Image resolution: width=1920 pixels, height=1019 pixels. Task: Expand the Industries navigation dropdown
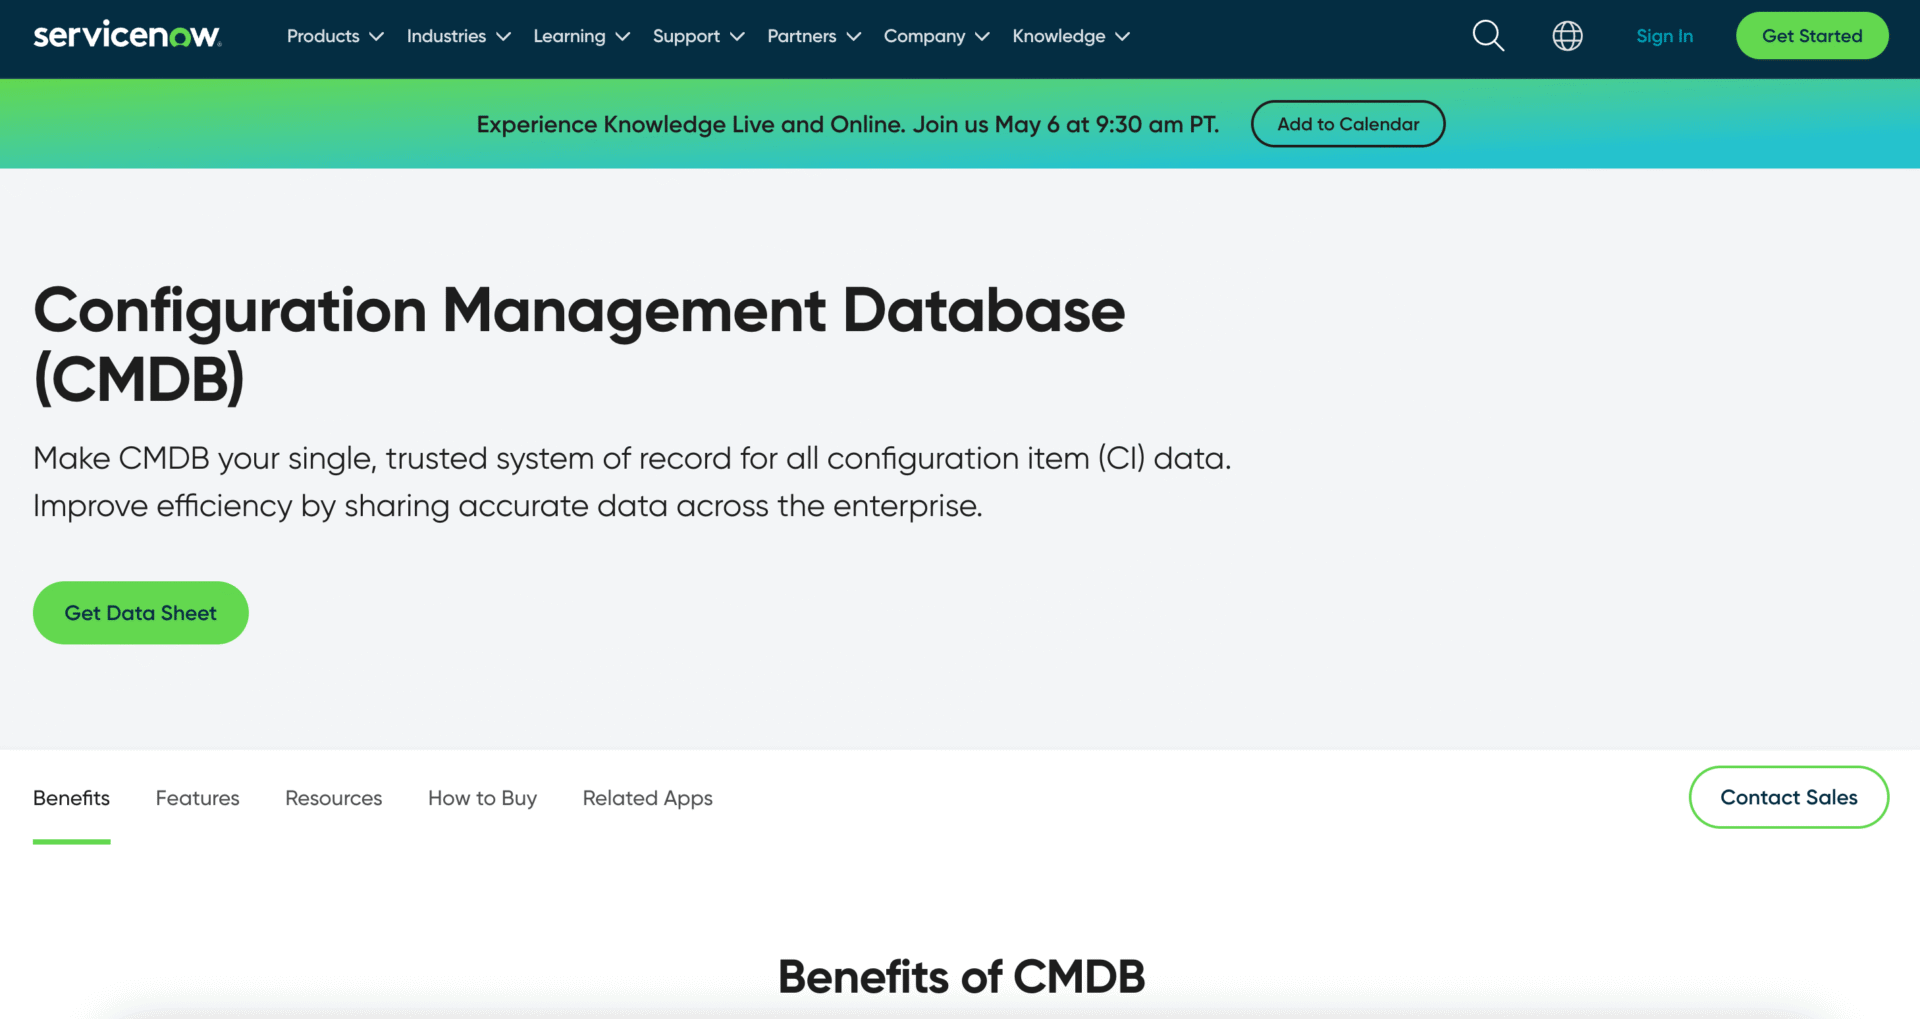click(x=457, y=36)
